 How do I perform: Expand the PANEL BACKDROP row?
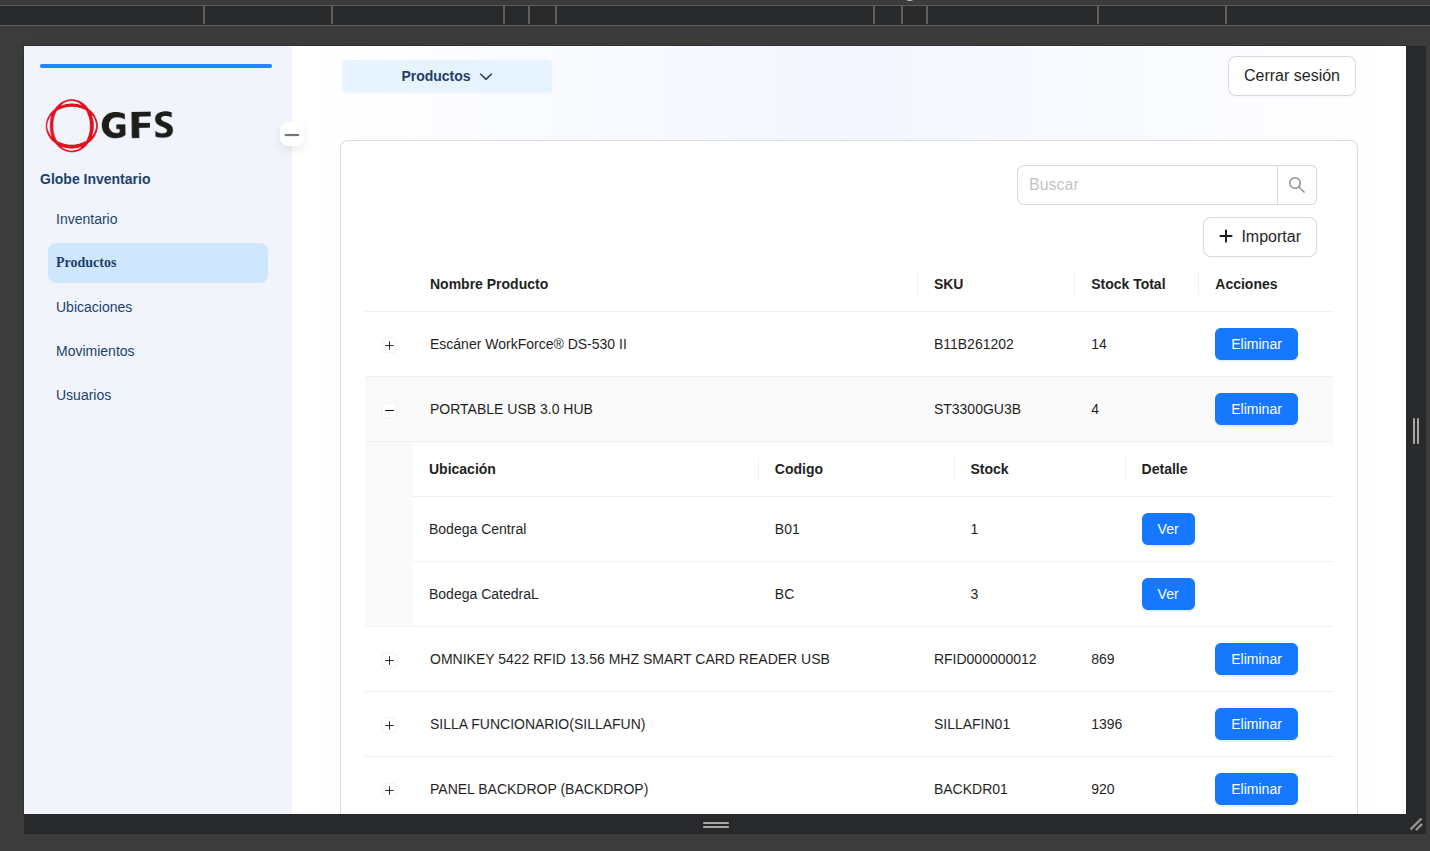tap(390, 790)
